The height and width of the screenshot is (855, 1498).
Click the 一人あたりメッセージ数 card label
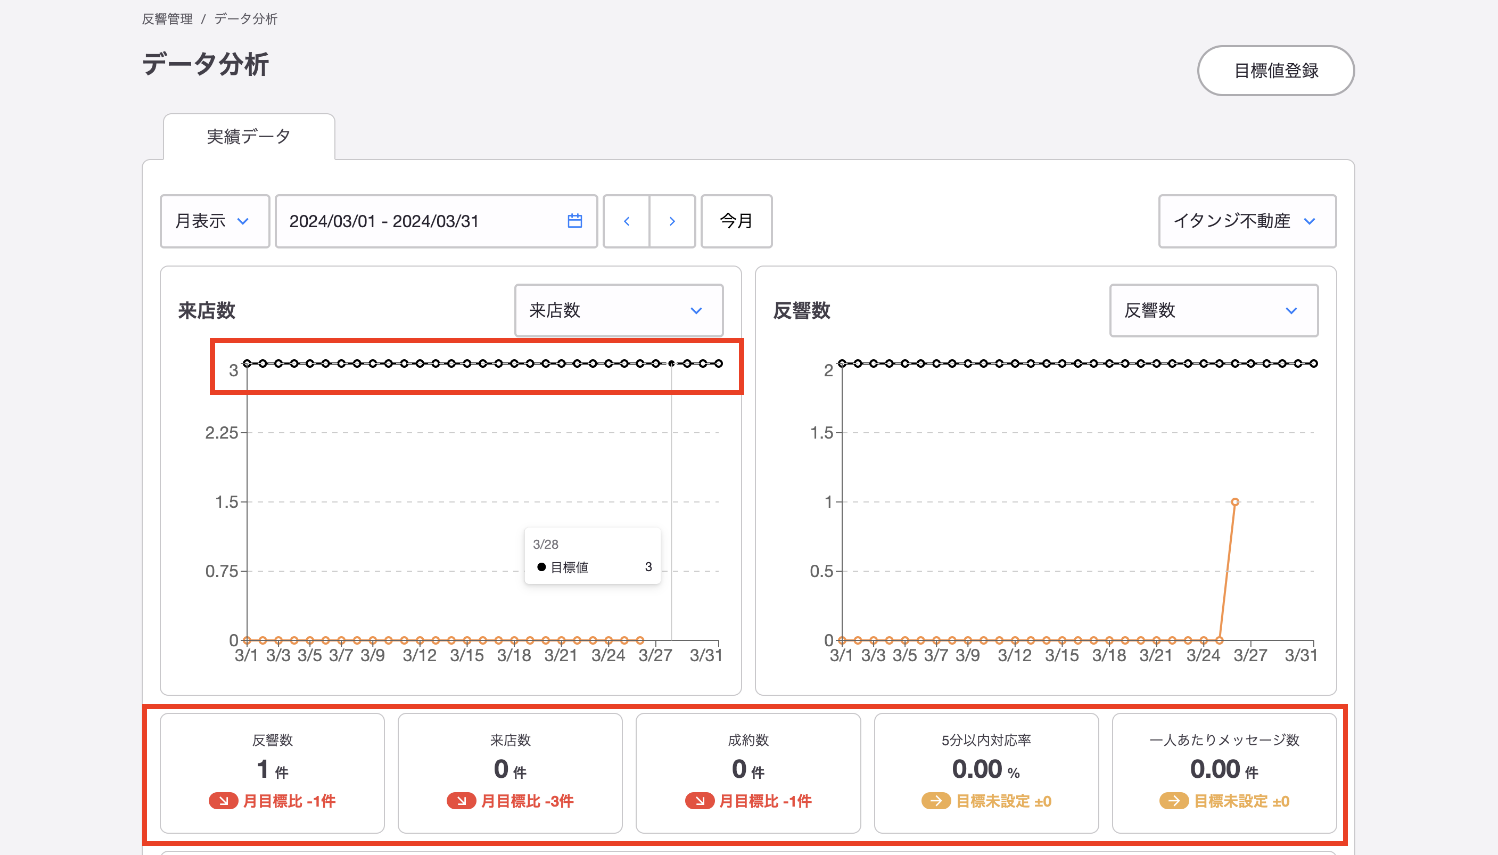[1224, 740]
